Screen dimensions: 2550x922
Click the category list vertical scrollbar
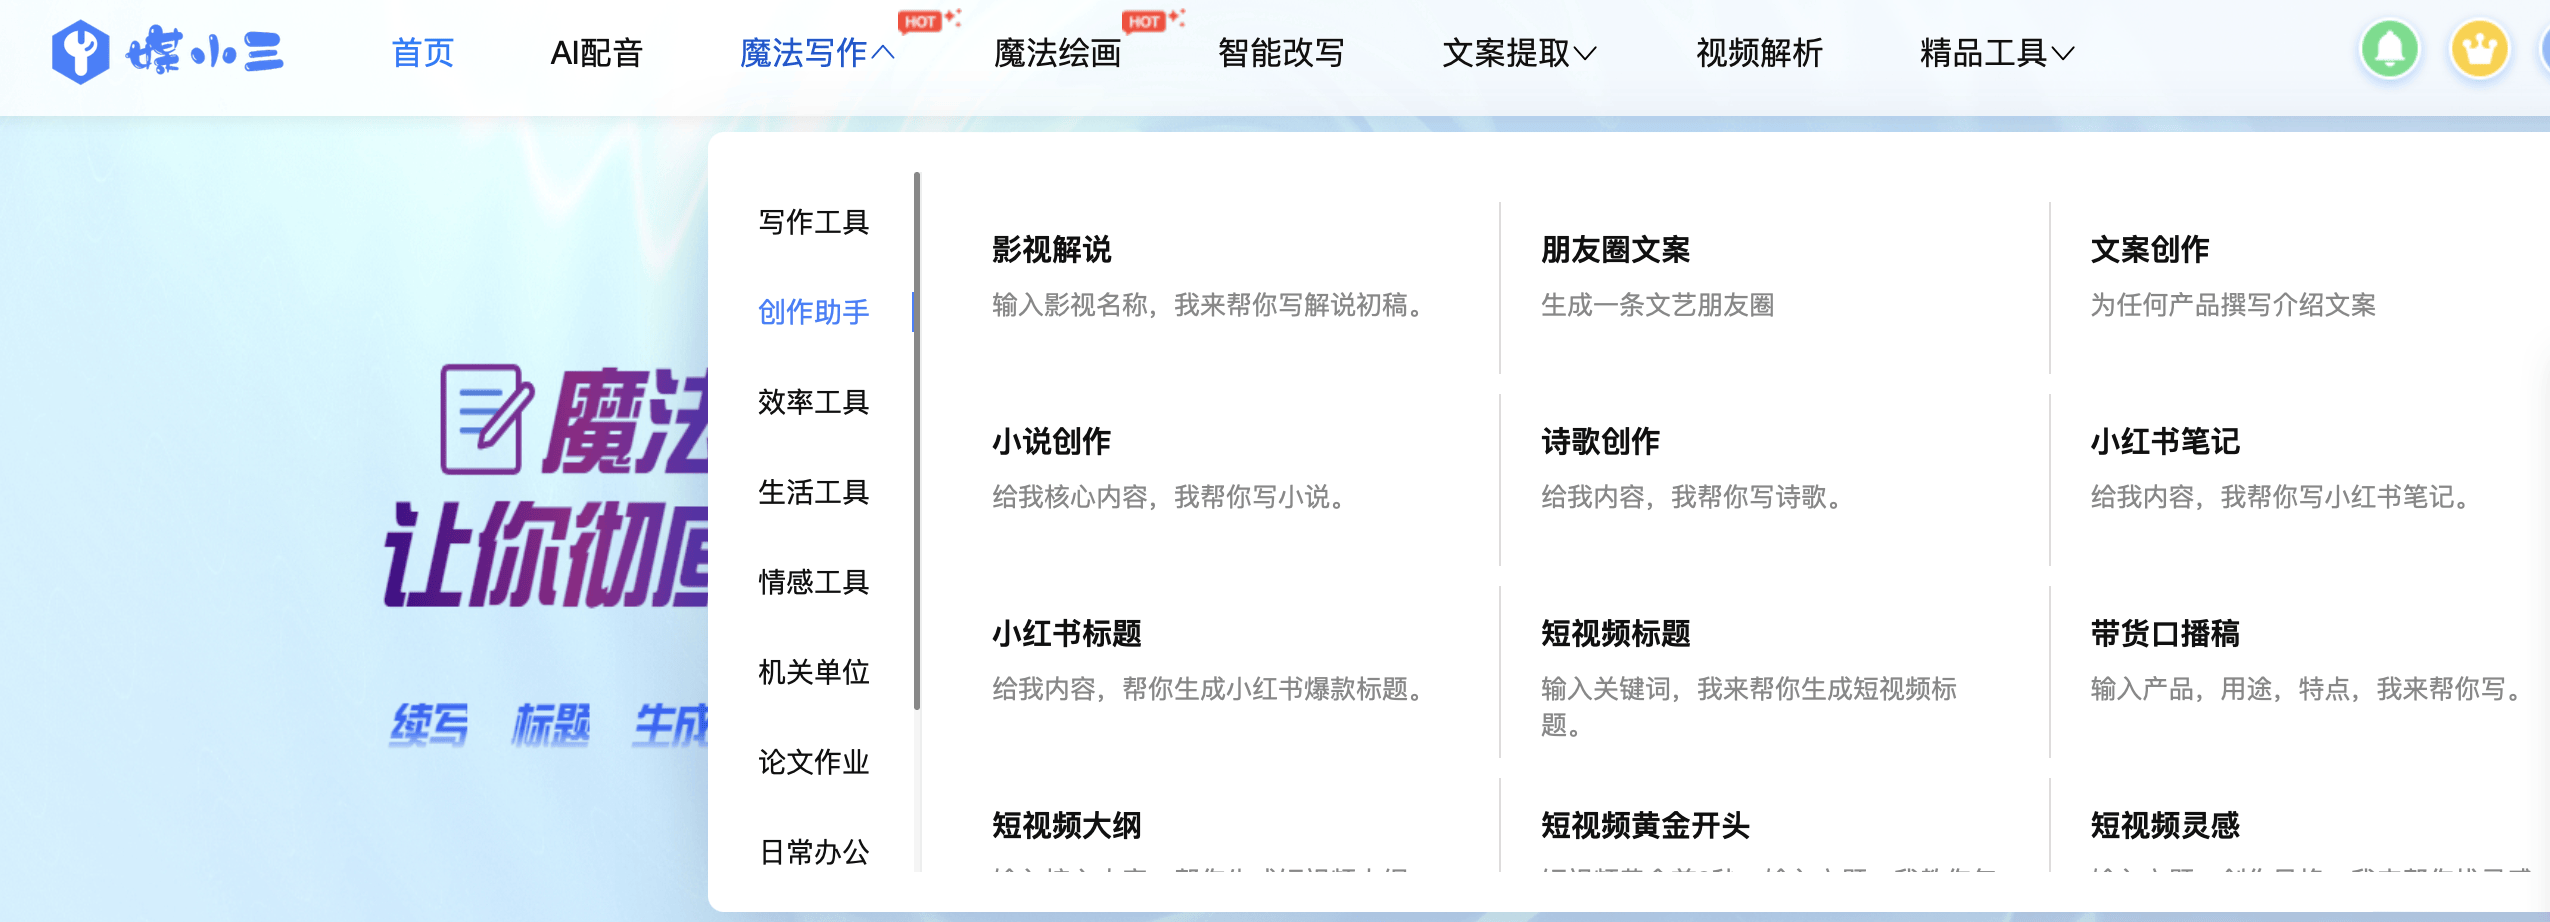(x=916, y=440)
